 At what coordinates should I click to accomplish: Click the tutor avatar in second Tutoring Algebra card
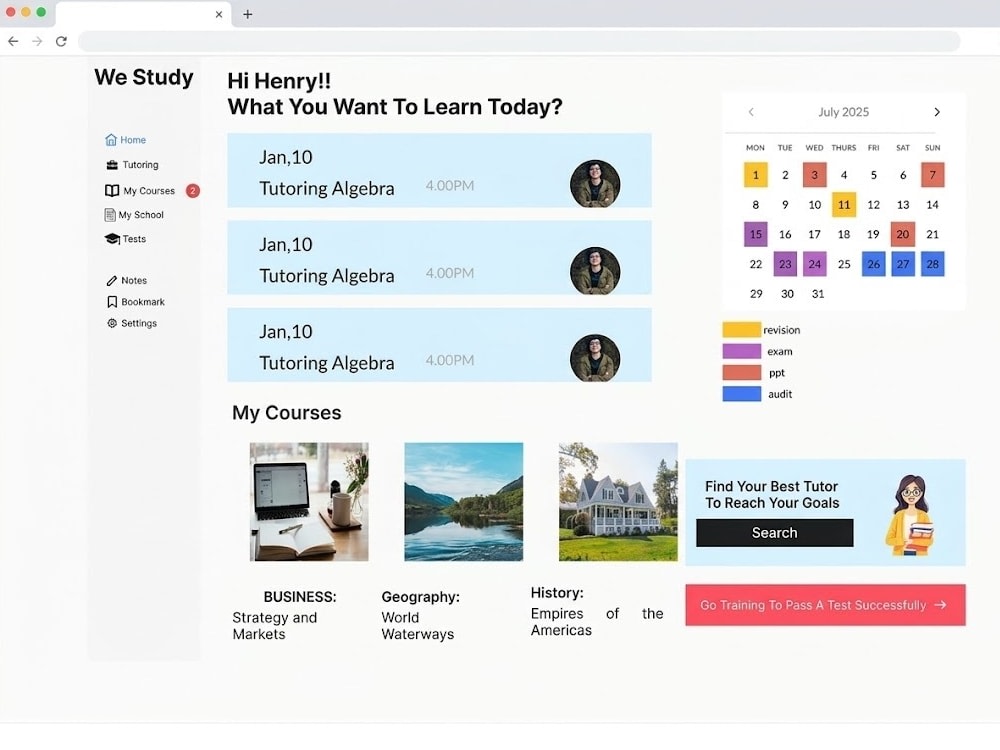595,271
